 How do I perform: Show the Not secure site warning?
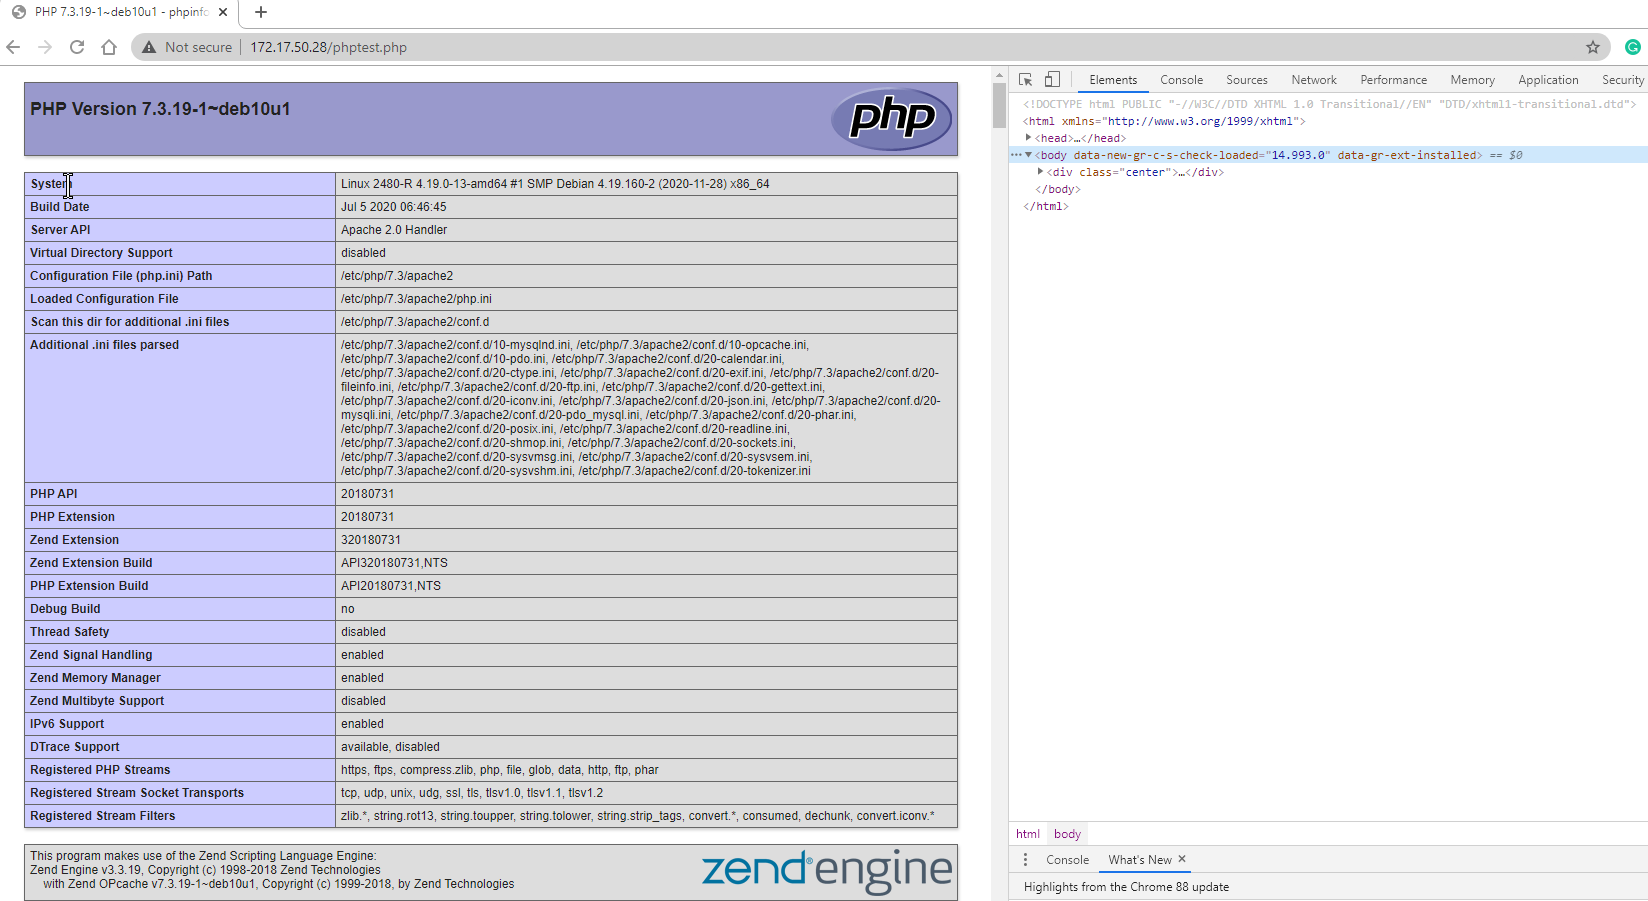pyautogui.click(x=187, y=47)
